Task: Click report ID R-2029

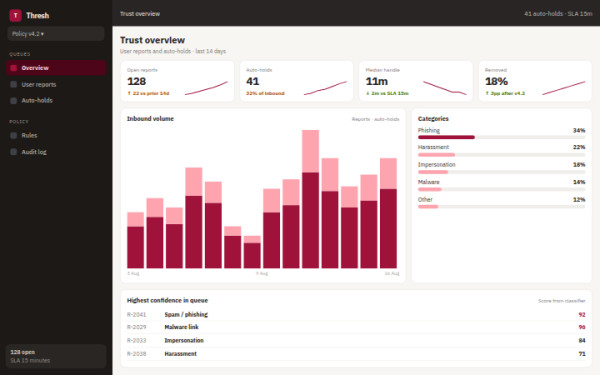Action: 137,327
